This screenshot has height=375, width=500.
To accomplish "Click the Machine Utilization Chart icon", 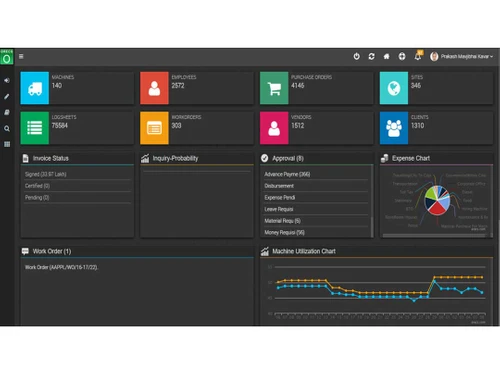I will (265, 251).
